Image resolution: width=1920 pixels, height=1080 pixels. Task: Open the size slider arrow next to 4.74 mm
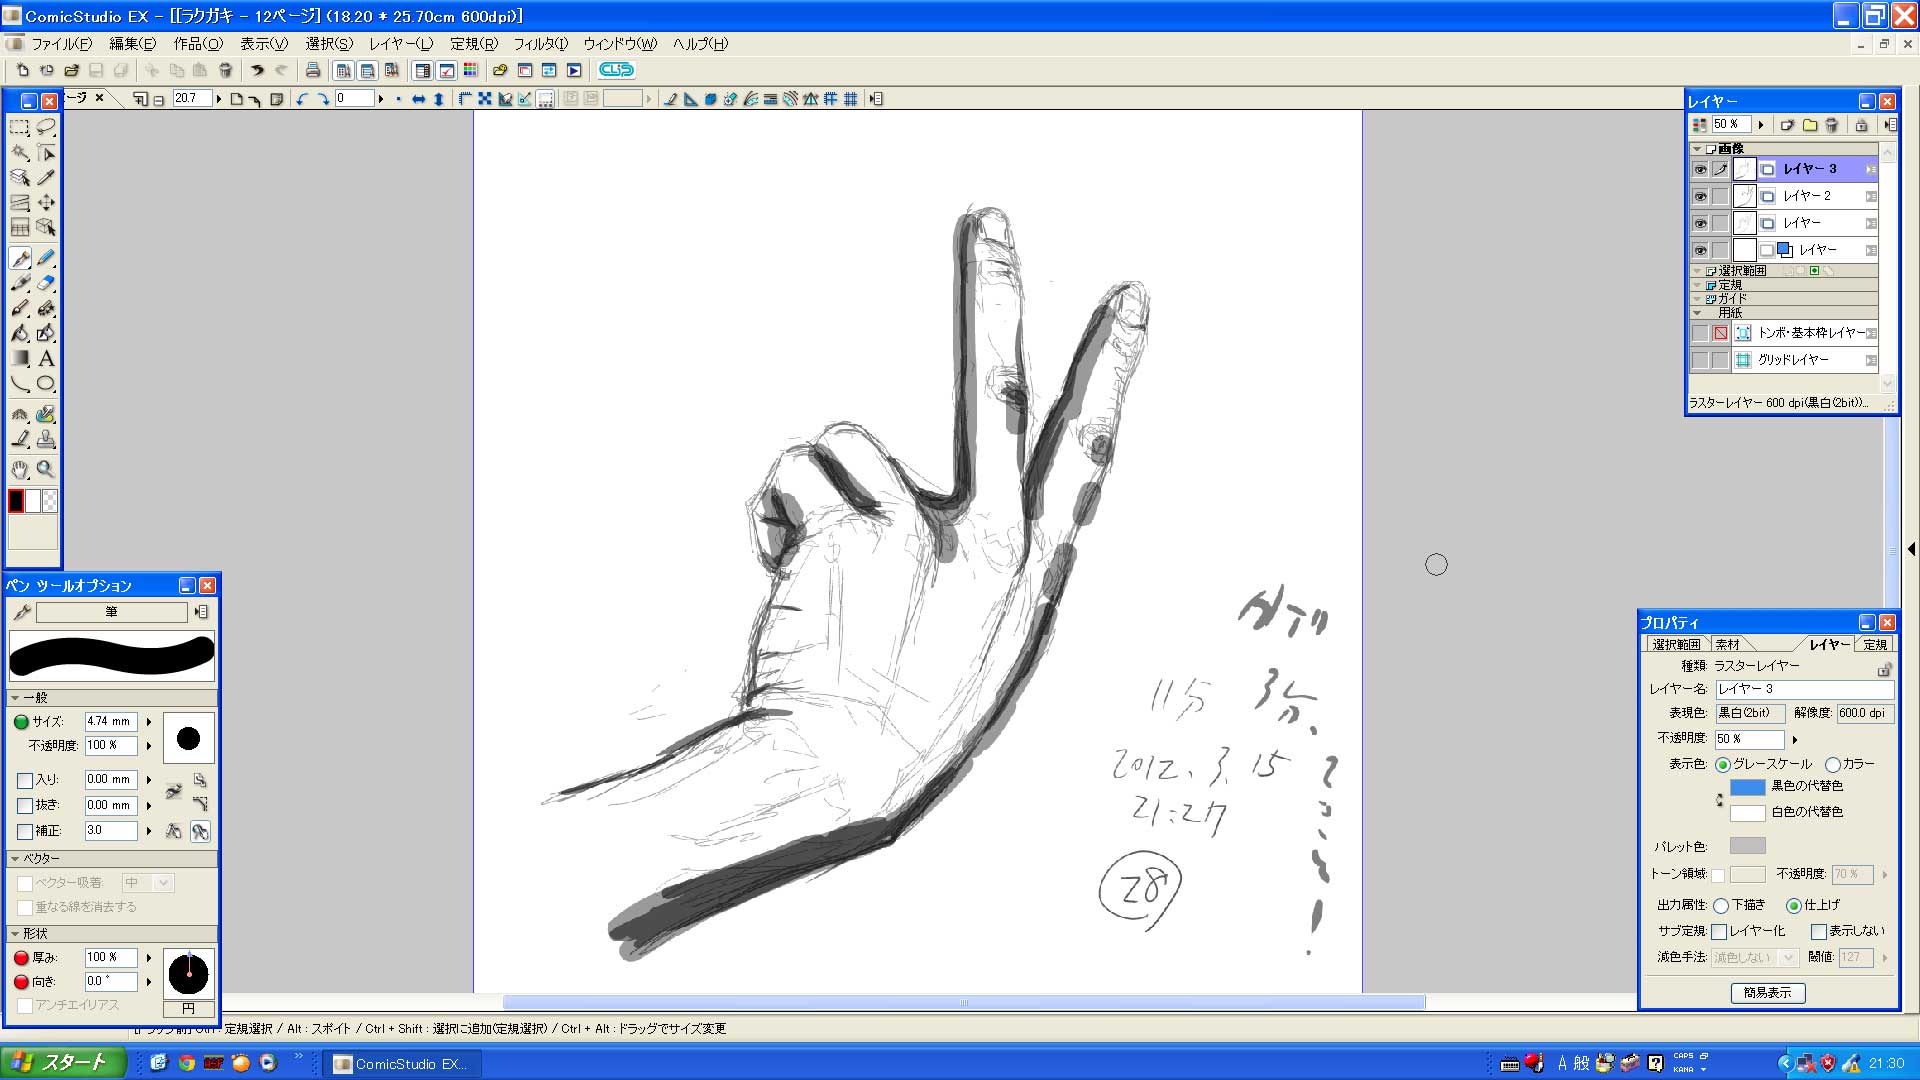(149, 721)
